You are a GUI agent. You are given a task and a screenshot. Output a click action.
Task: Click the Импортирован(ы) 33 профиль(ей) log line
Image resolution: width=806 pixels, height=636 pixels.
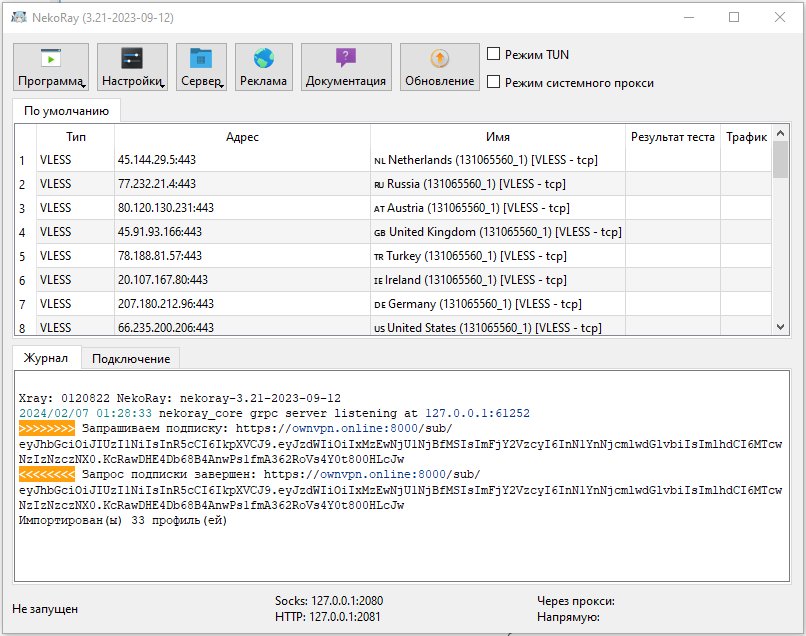click(123, 520)
